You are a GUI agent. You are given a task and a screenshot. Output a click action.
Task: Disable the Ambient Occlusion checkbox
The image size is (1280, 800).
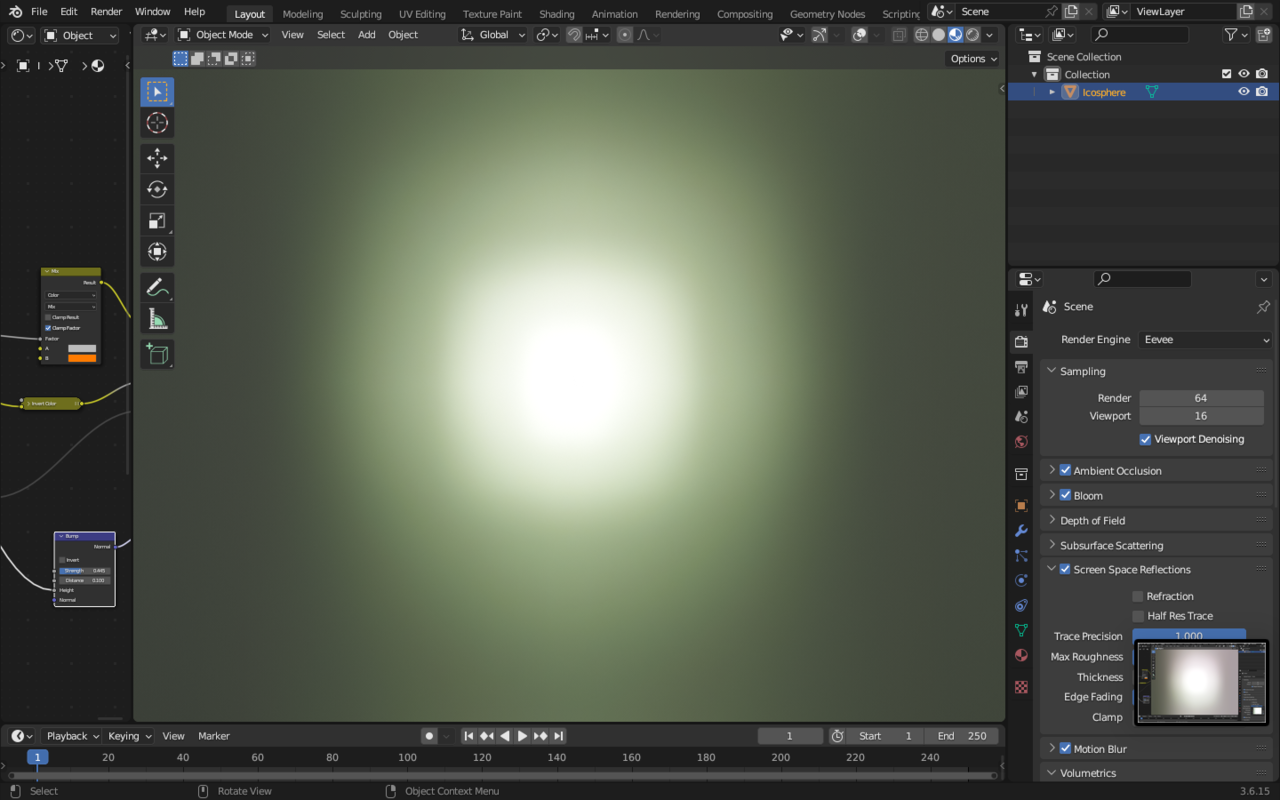click(1065, 470)
